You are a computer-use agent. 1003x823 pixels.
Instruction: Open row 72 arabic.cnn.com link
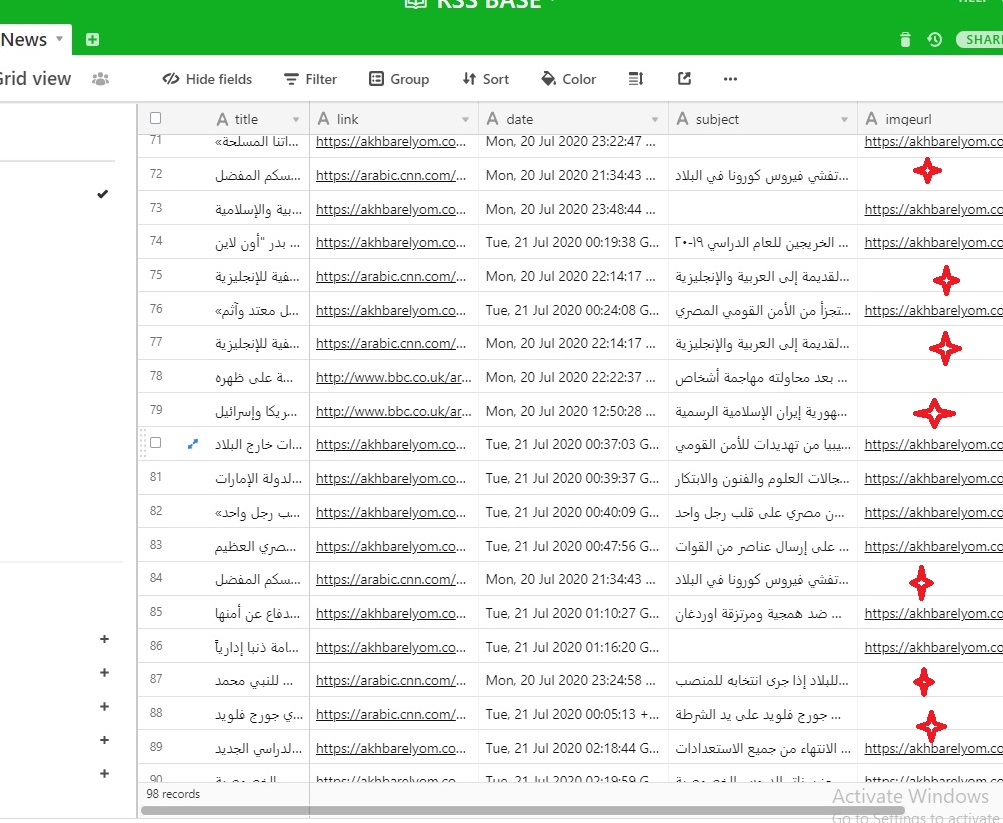391,175
